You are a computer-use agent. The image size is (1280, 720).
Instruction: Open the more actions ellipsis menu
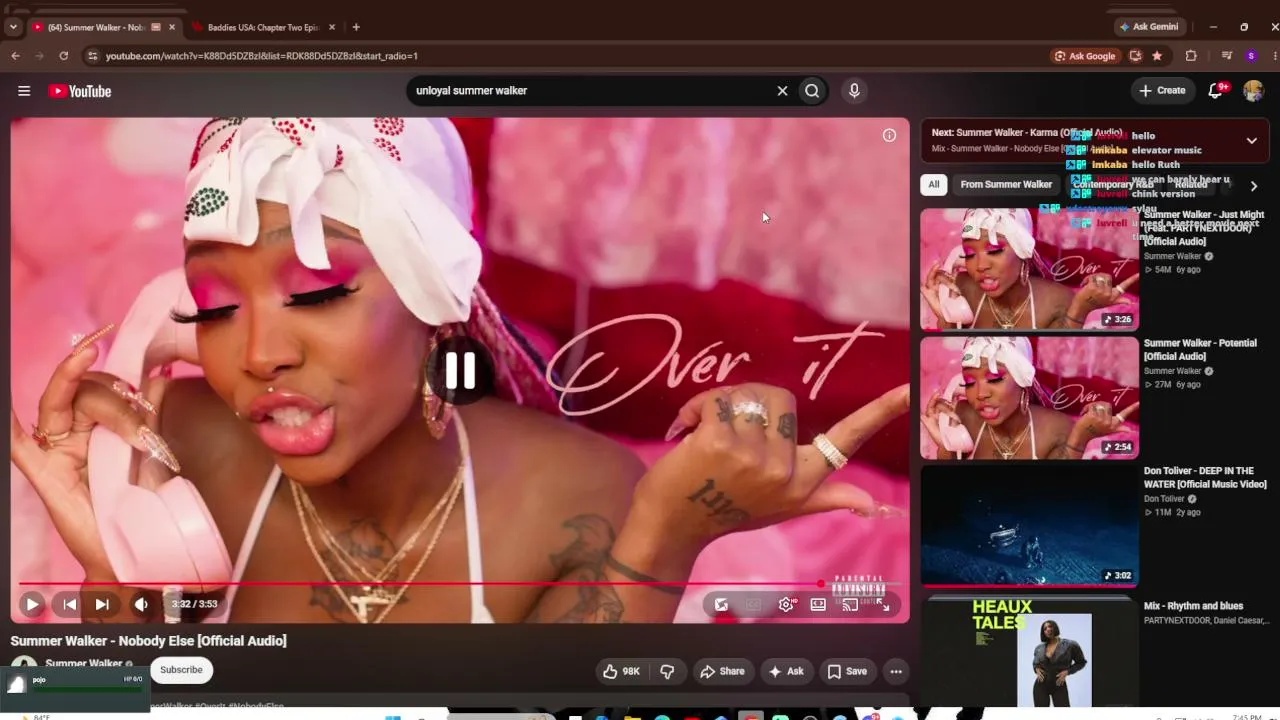(x=896, y=671)
